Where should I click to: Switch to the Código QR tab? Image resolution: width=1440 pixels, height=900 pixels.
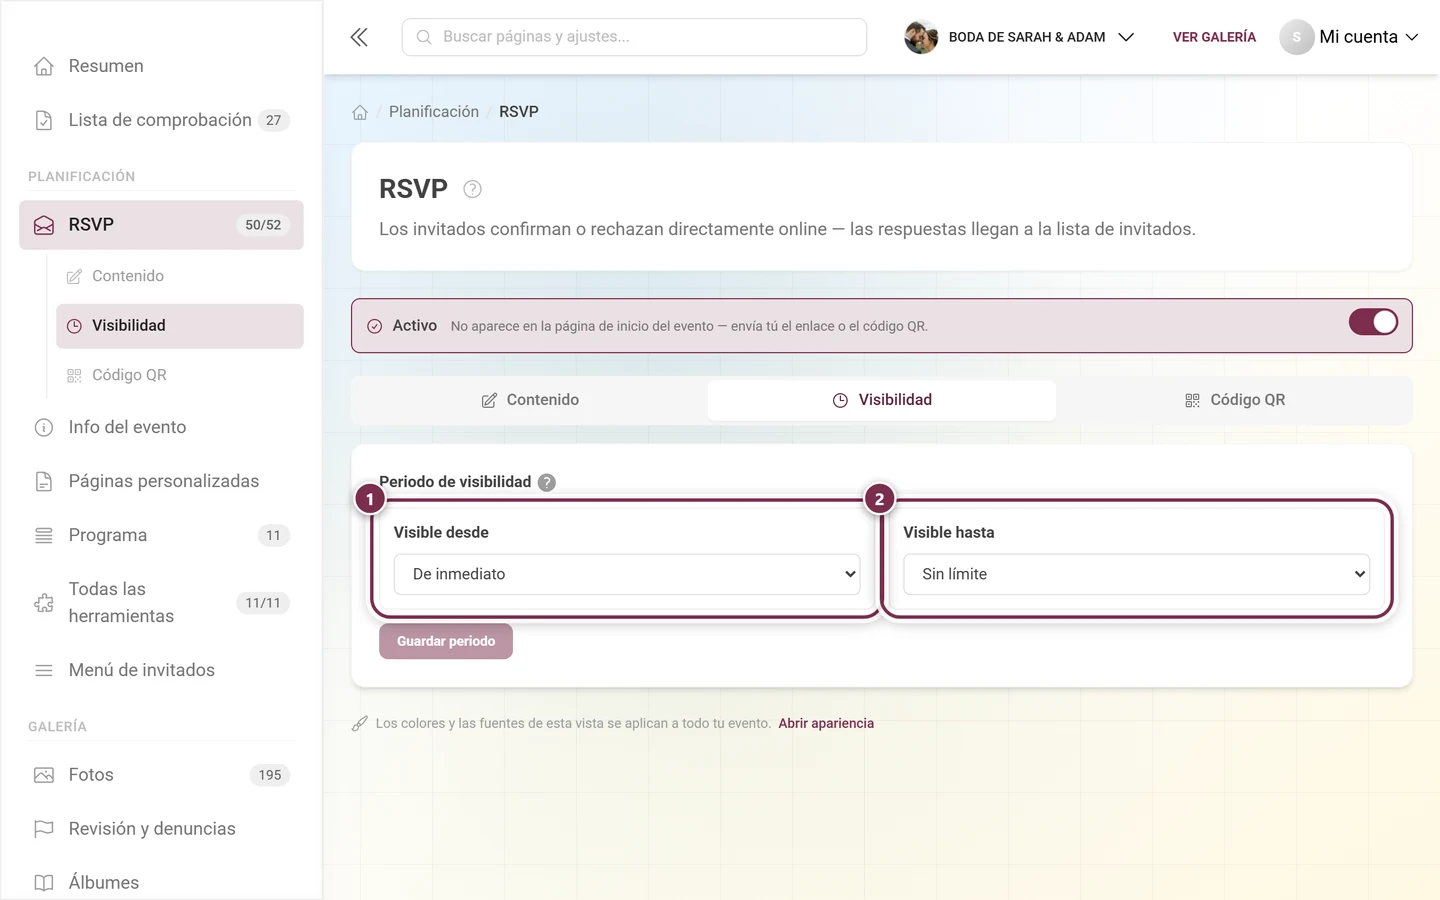pyautogui.click(x=1234, y=400)
